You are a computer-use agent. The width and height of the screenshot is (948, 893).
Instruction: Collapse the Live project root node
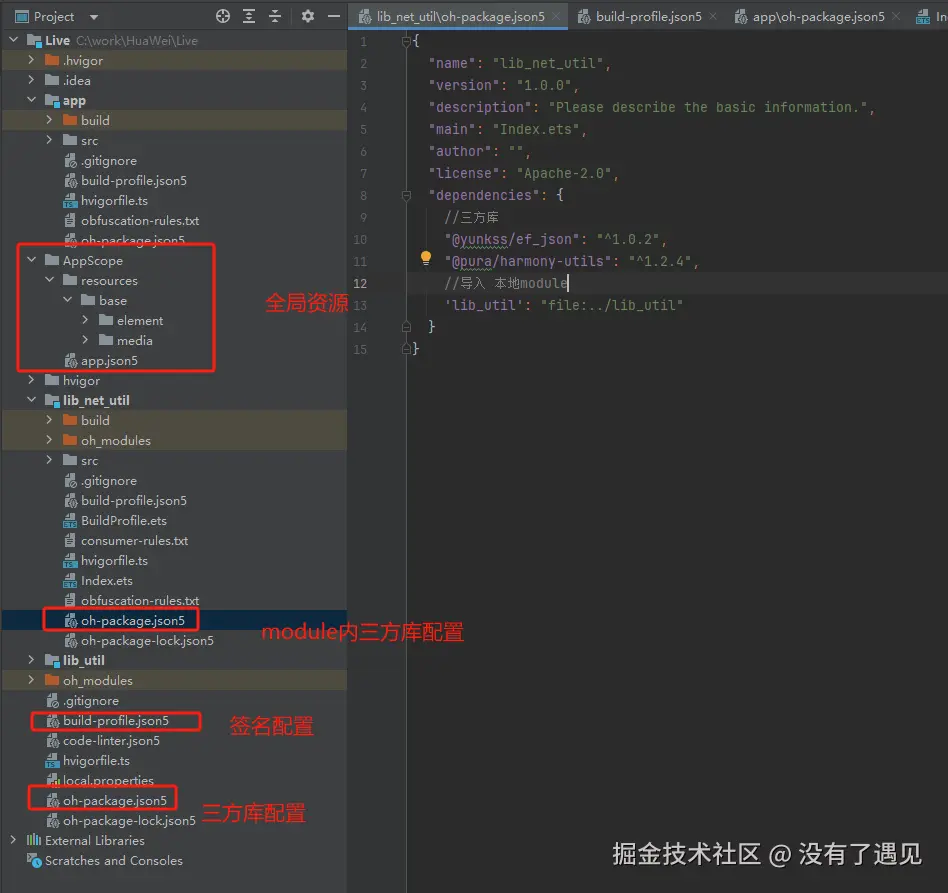click(14, 40)
